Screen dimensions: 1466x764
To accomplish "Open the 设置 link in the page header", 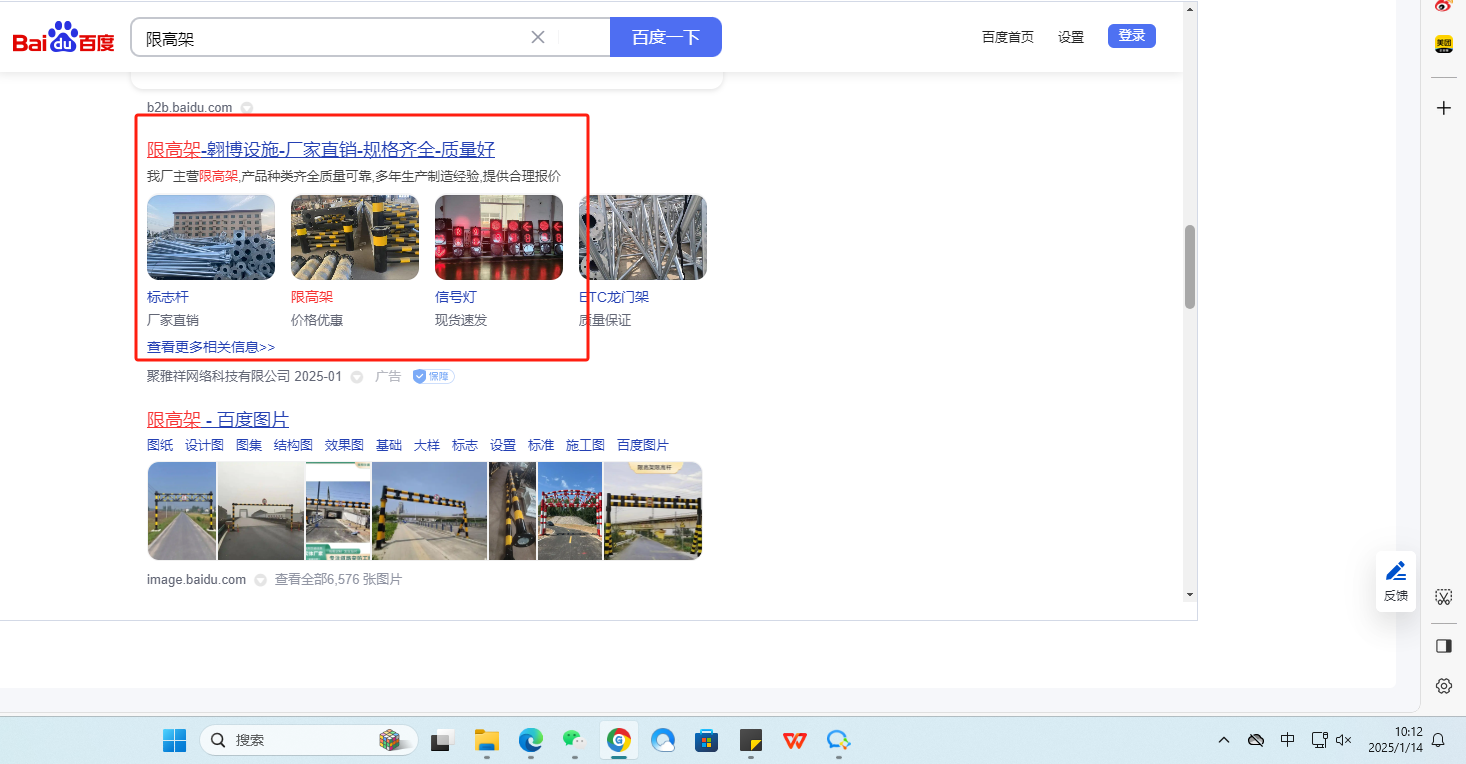I will (1071, 37).
